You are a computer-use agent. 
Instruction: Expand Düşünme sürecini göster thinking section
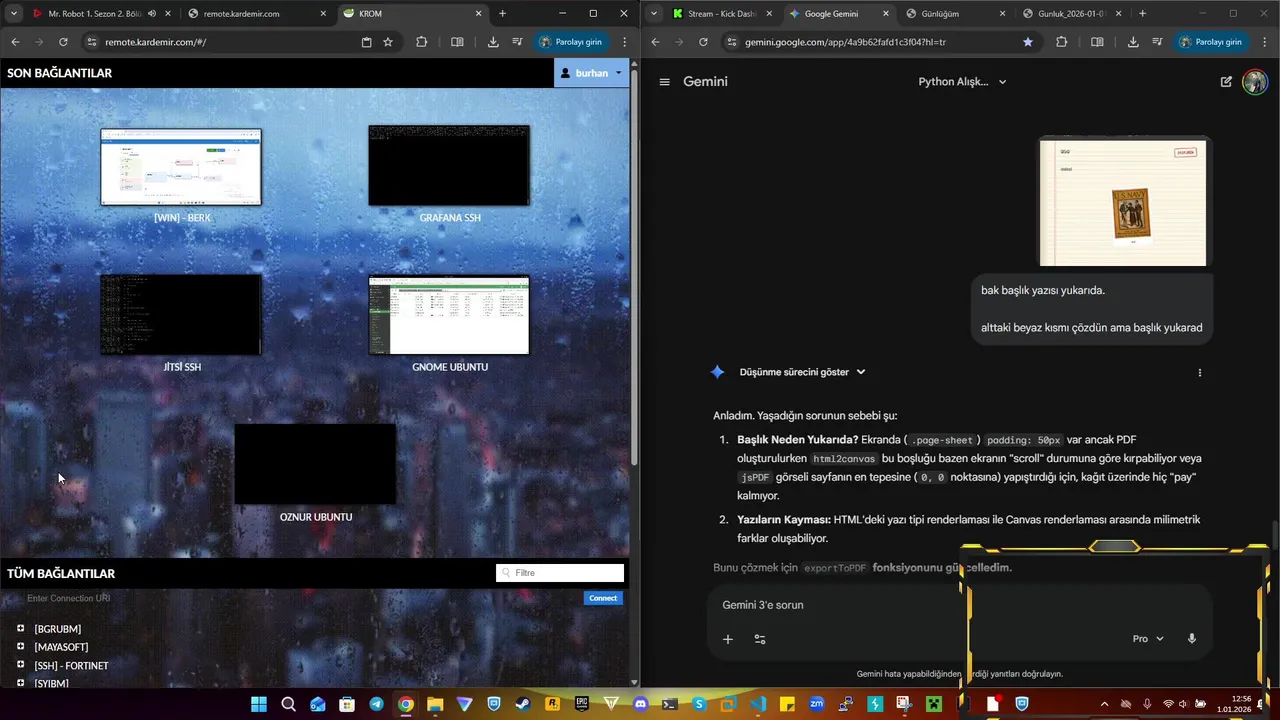click(802, 372)
